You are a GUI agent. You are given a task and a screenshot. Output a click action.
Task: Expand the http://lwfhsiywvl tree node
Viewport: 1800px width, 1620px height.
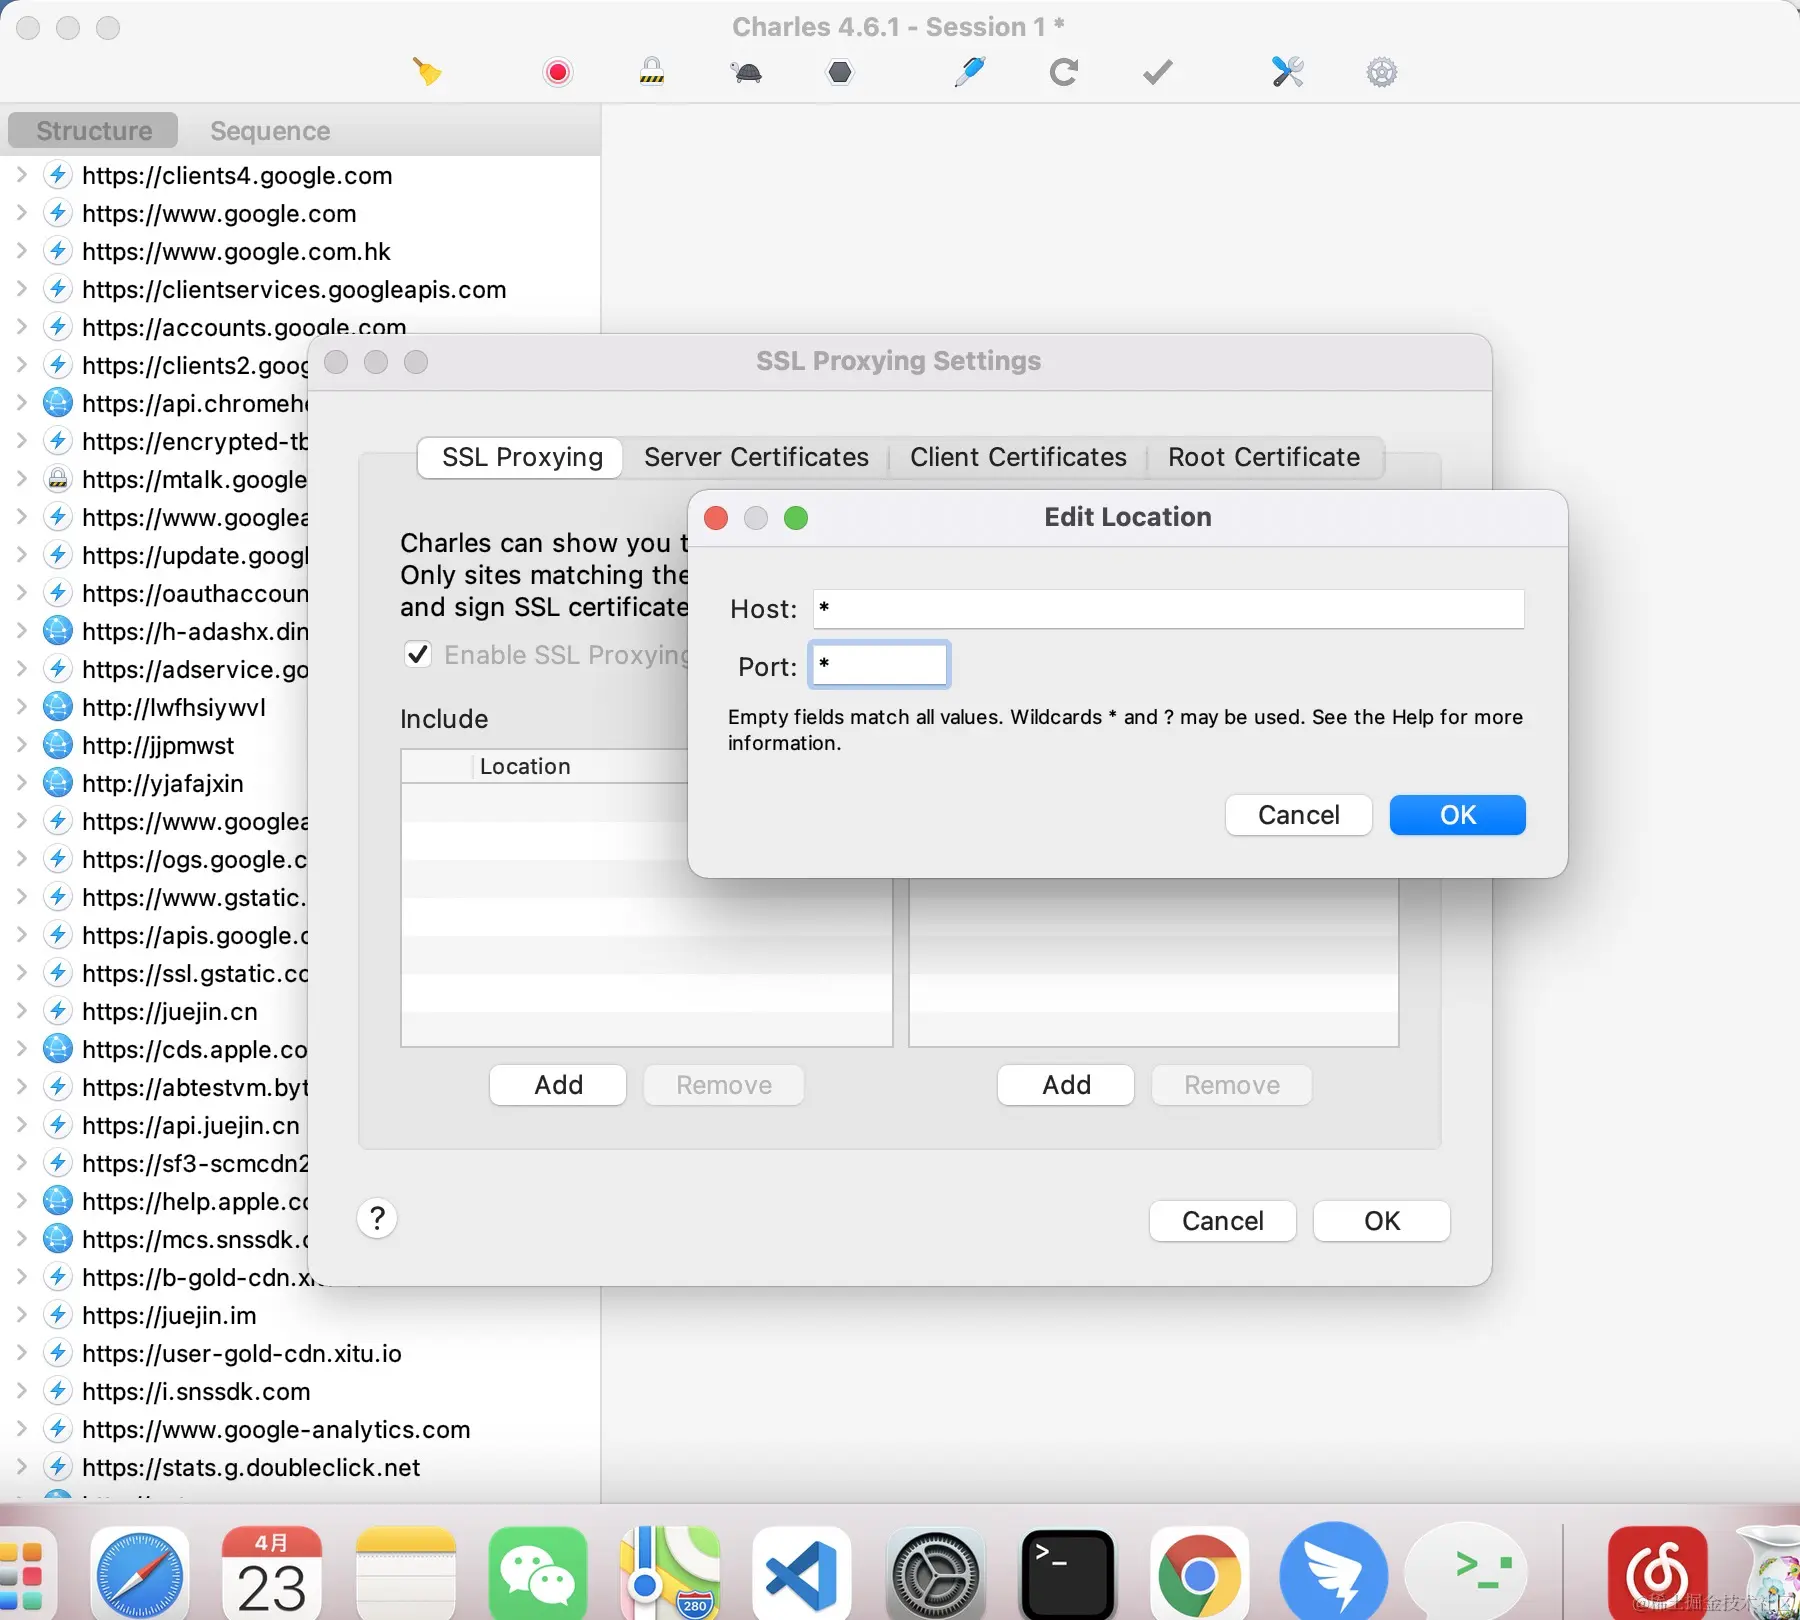tap(21, 707)
